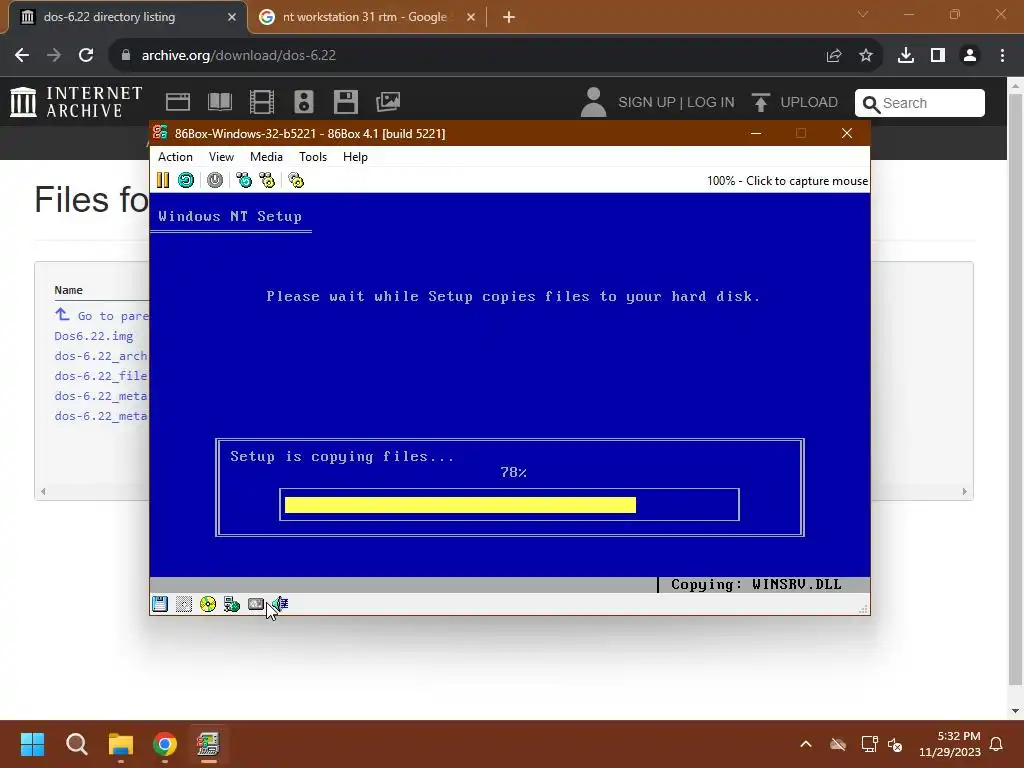Open the Software floppy icon in Internet Archive
Image resolution: width=1024 pixels, height=768 pixels.
tap(345, 102)
